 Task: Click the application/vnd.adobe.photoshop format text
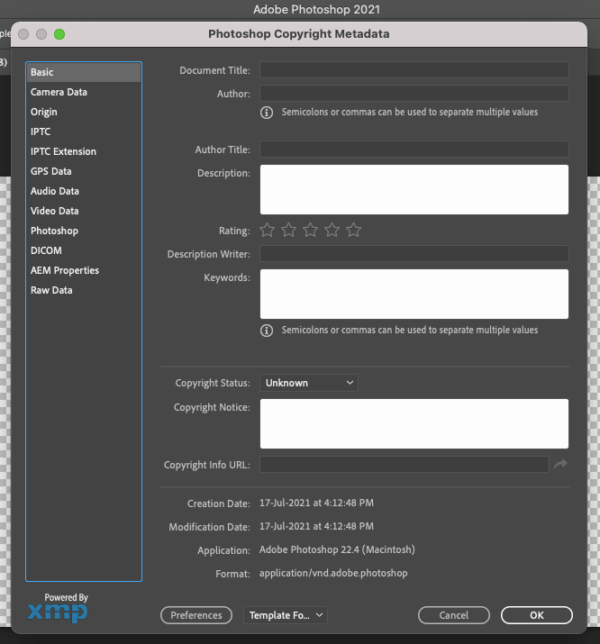click(333, 573)
